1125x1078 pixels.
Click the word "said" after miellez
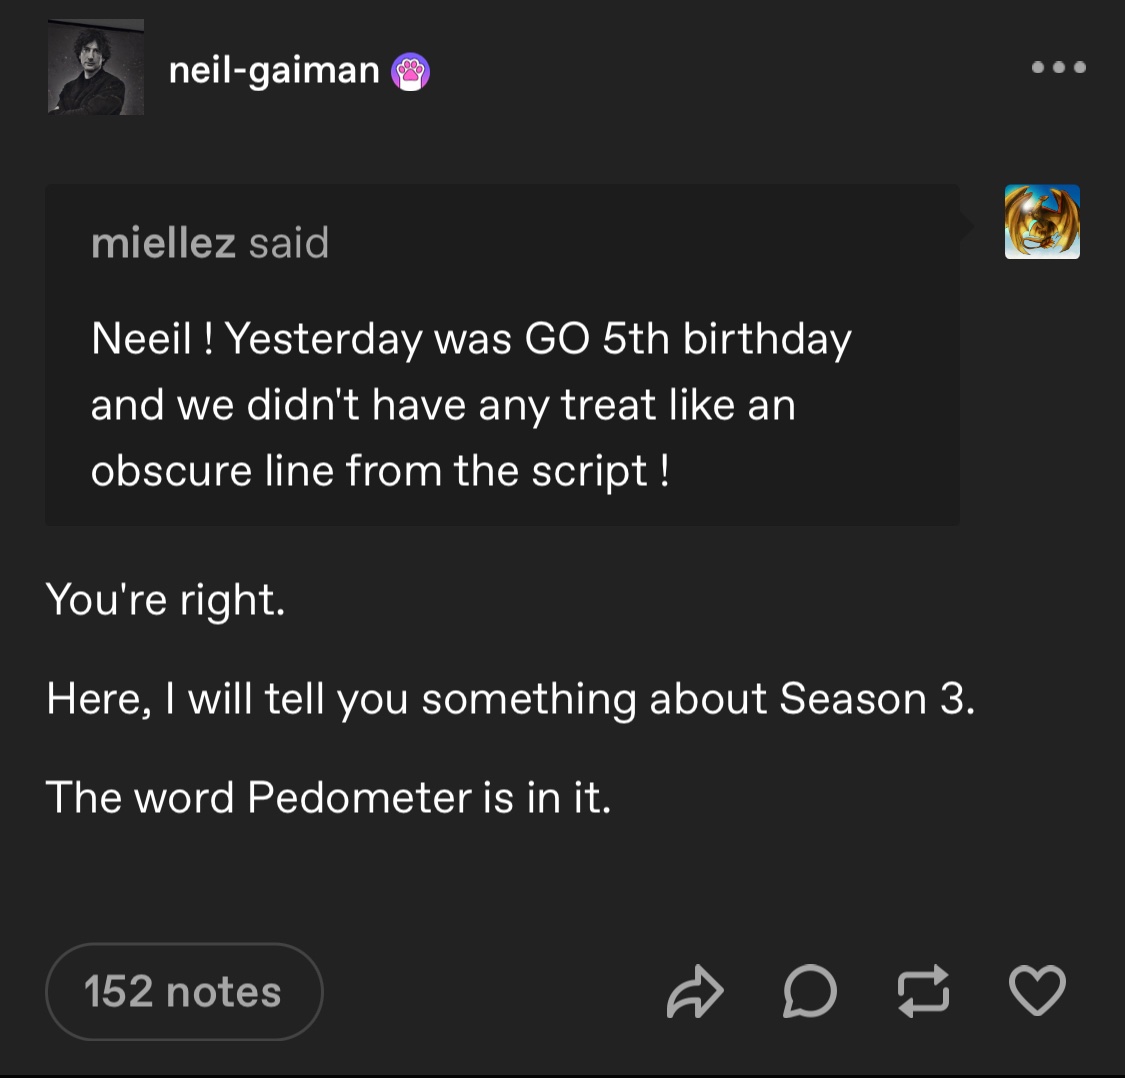coord(289,243)
